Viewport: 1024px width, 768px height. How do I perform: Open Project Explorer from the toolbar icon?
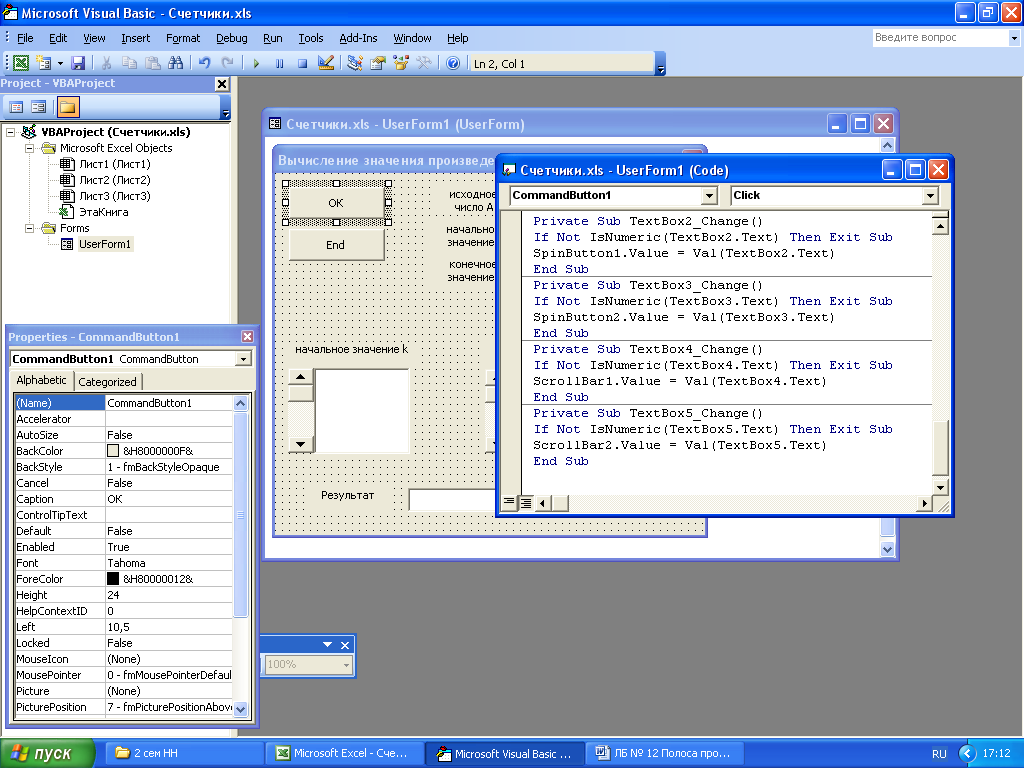[x=355, y=63]
